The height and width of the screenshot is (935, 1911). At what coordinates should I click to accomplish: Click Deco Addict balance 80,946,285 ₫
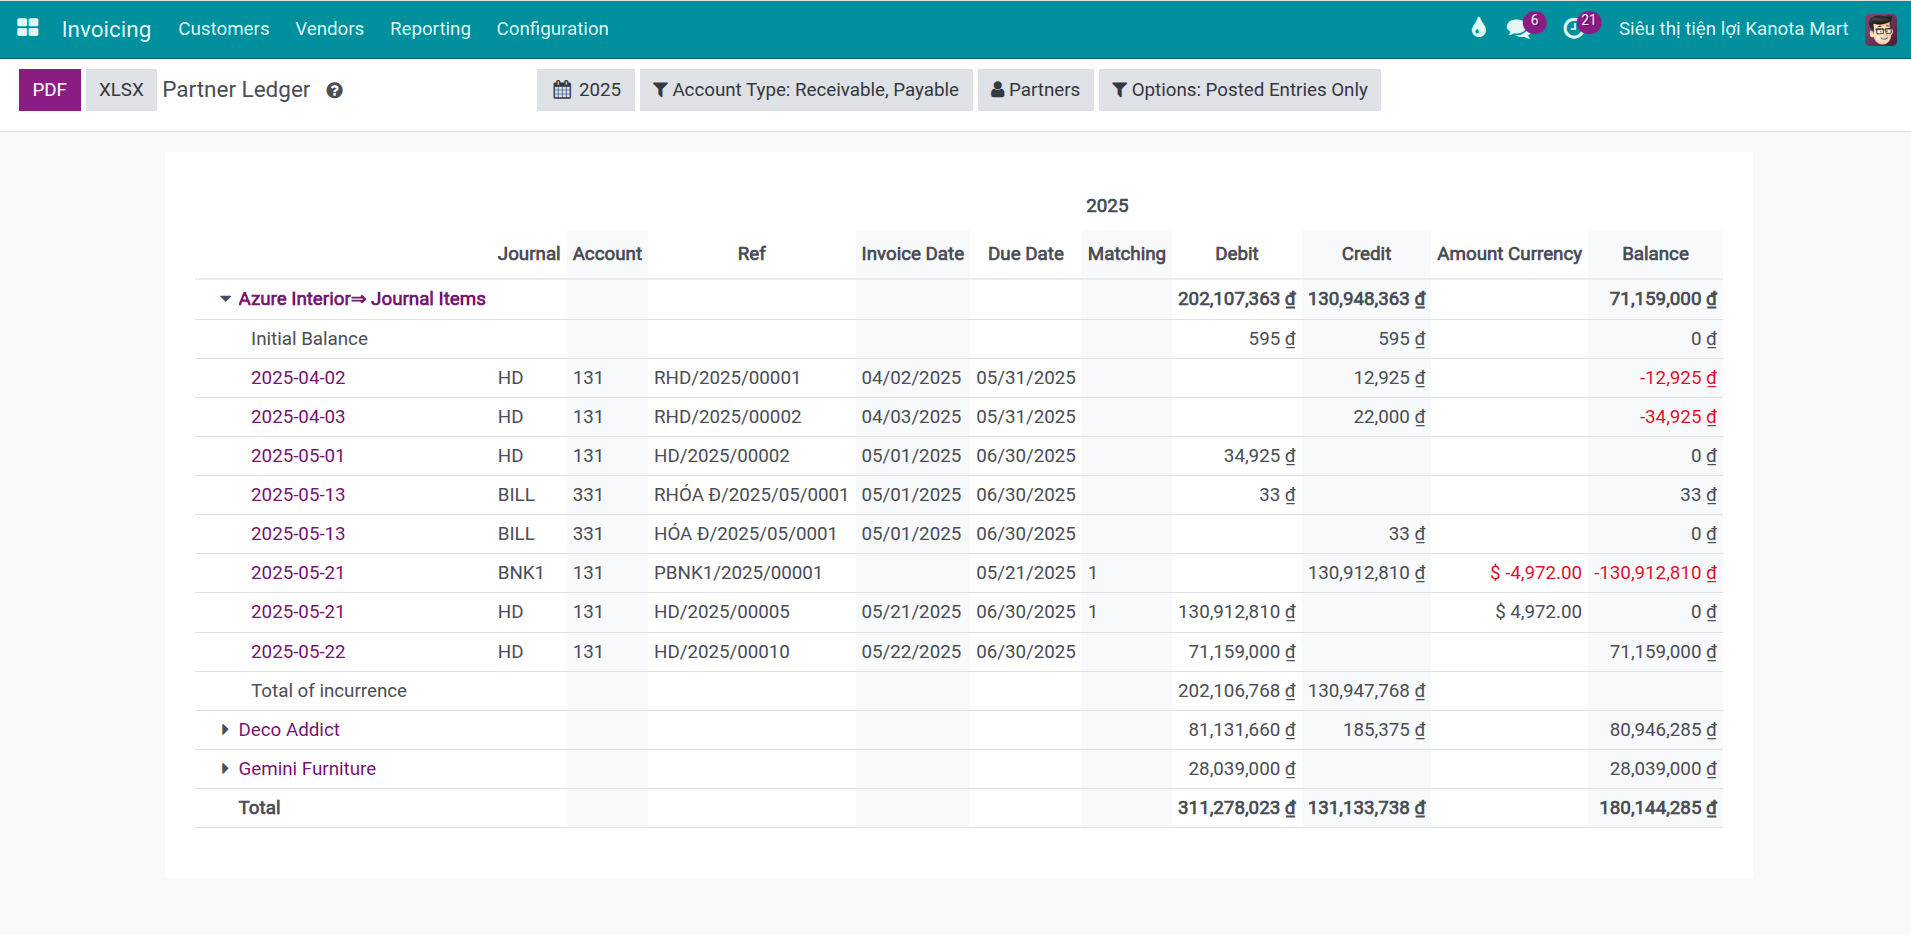[1663, 730]
